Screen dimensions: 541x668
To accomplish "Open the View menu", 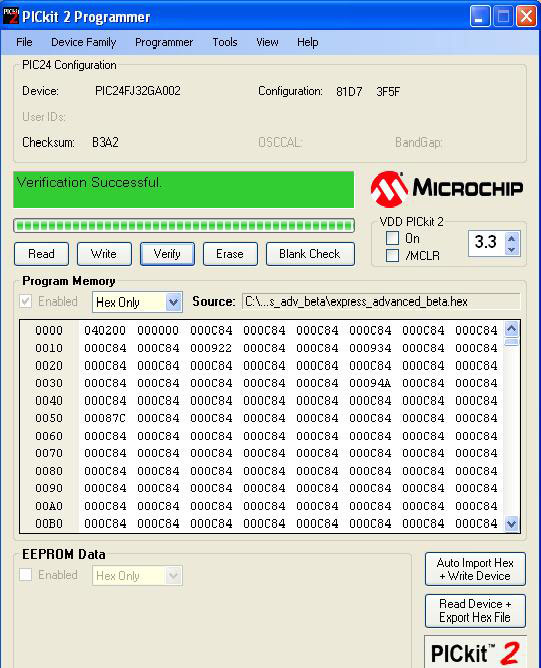I will pos(267,42).
